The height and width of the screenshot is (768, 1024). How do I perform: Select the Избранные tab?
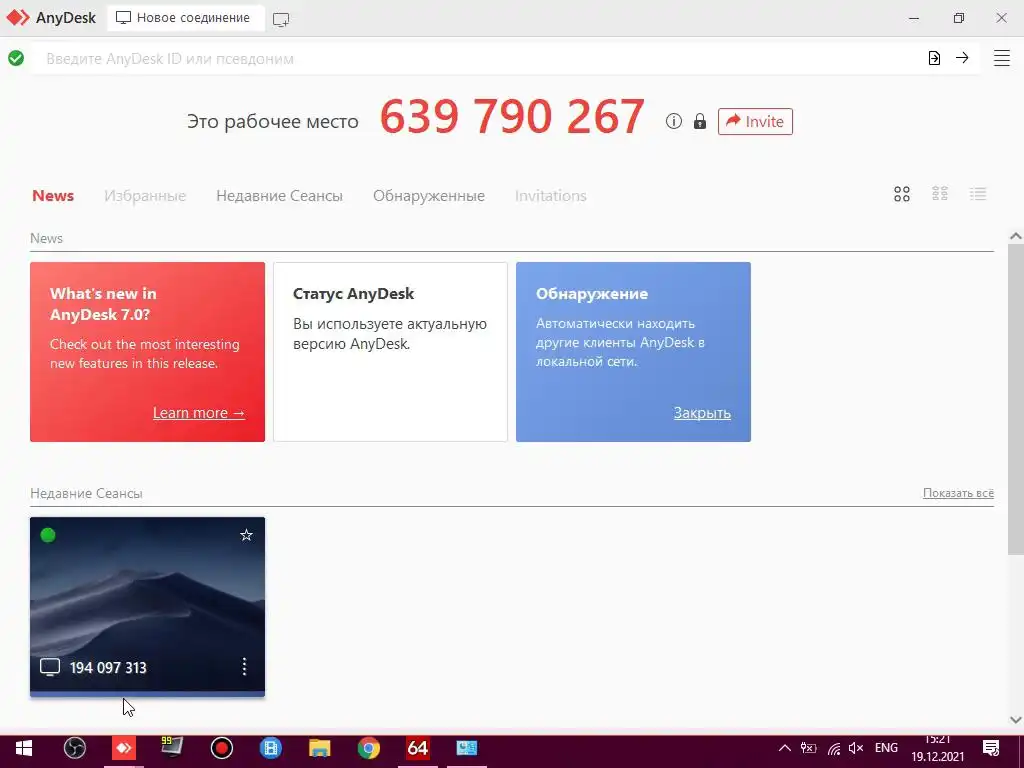[x=145, y=196]
